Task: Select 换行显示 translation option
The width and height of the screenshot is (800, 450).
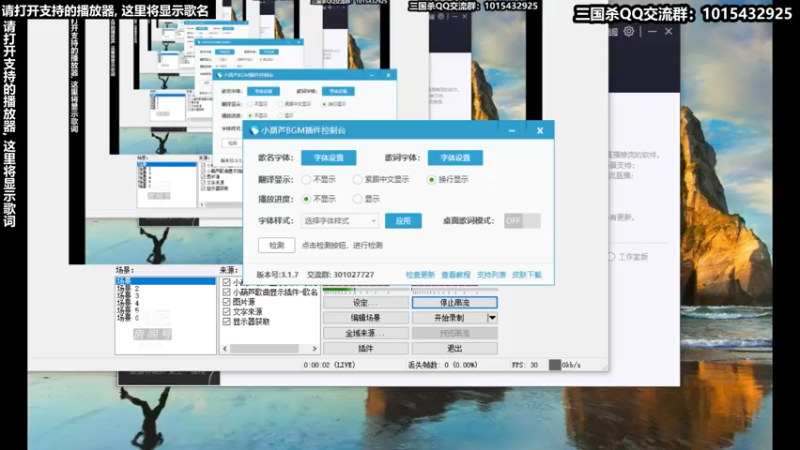Action: pos(432,180)
